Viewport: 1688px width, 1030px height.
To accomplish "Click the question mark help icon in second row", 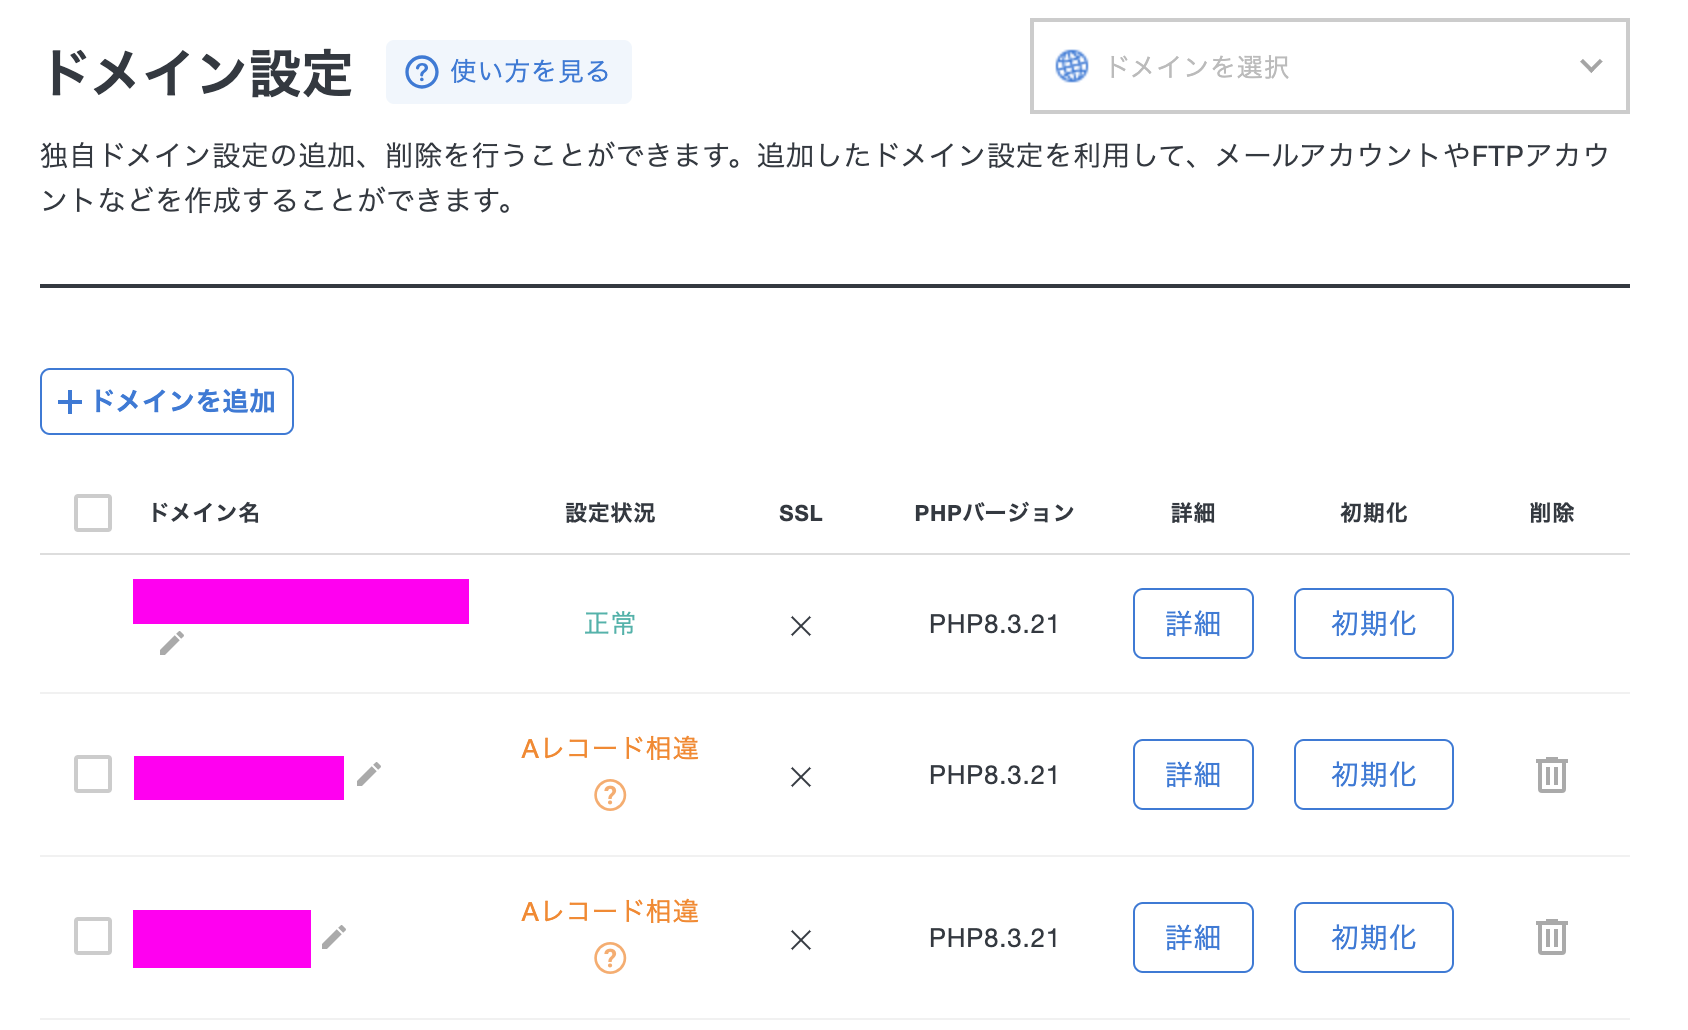I will pyautogui.click(x=610, y=796).
